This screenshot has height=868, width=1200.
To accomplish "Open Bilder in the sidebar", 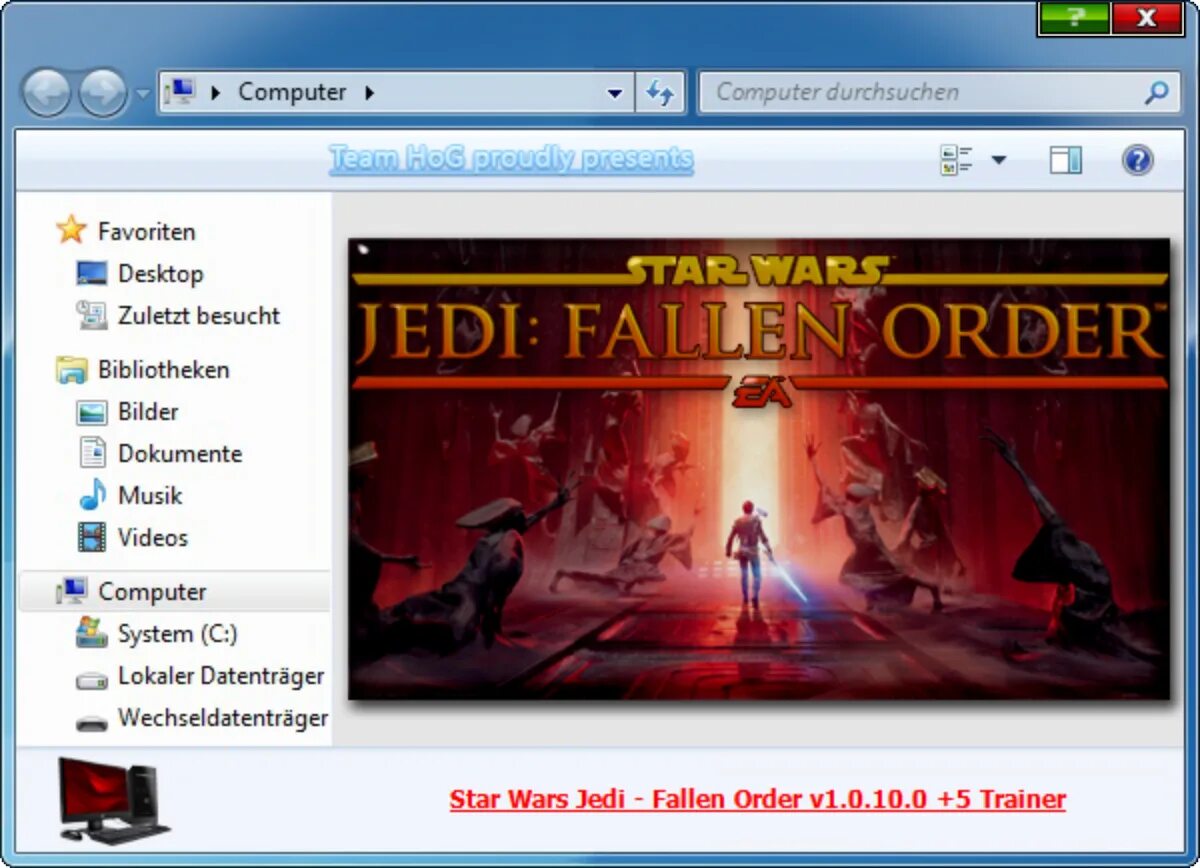I will [148, 411].
